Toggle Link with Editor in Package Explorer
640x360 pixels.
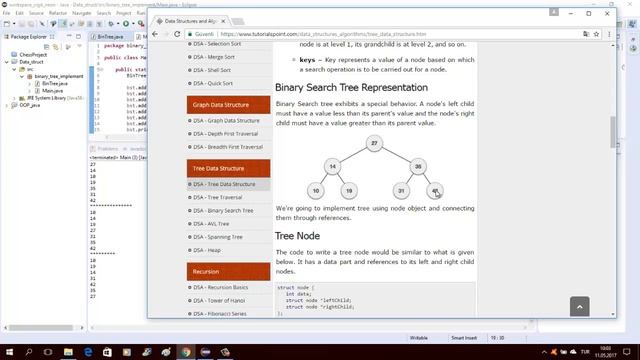(56, 47)
